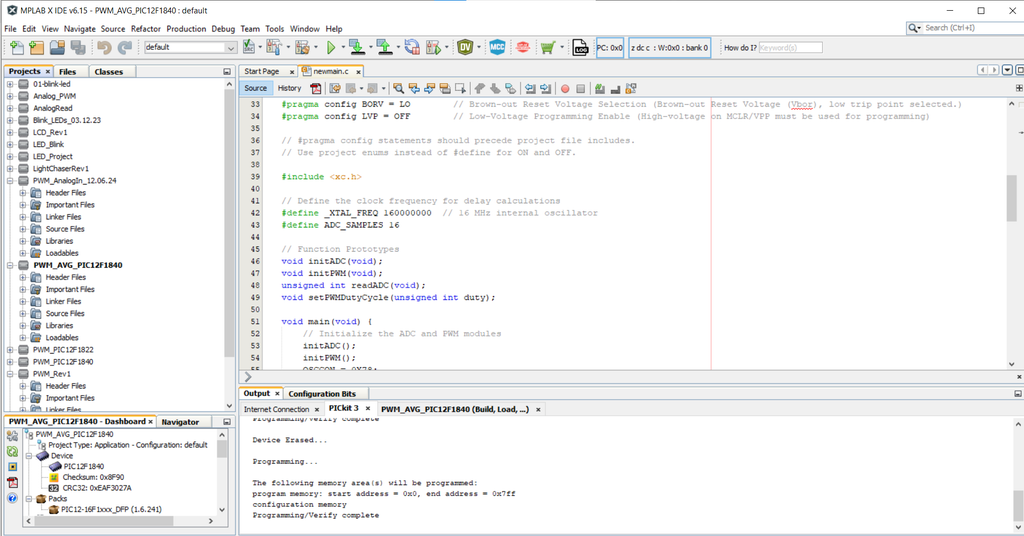The width and height of the screenshot is (1024, 536).
Task: Open the MPLAB Data Visualizer (DV) icon
Action: coord(465,47)
